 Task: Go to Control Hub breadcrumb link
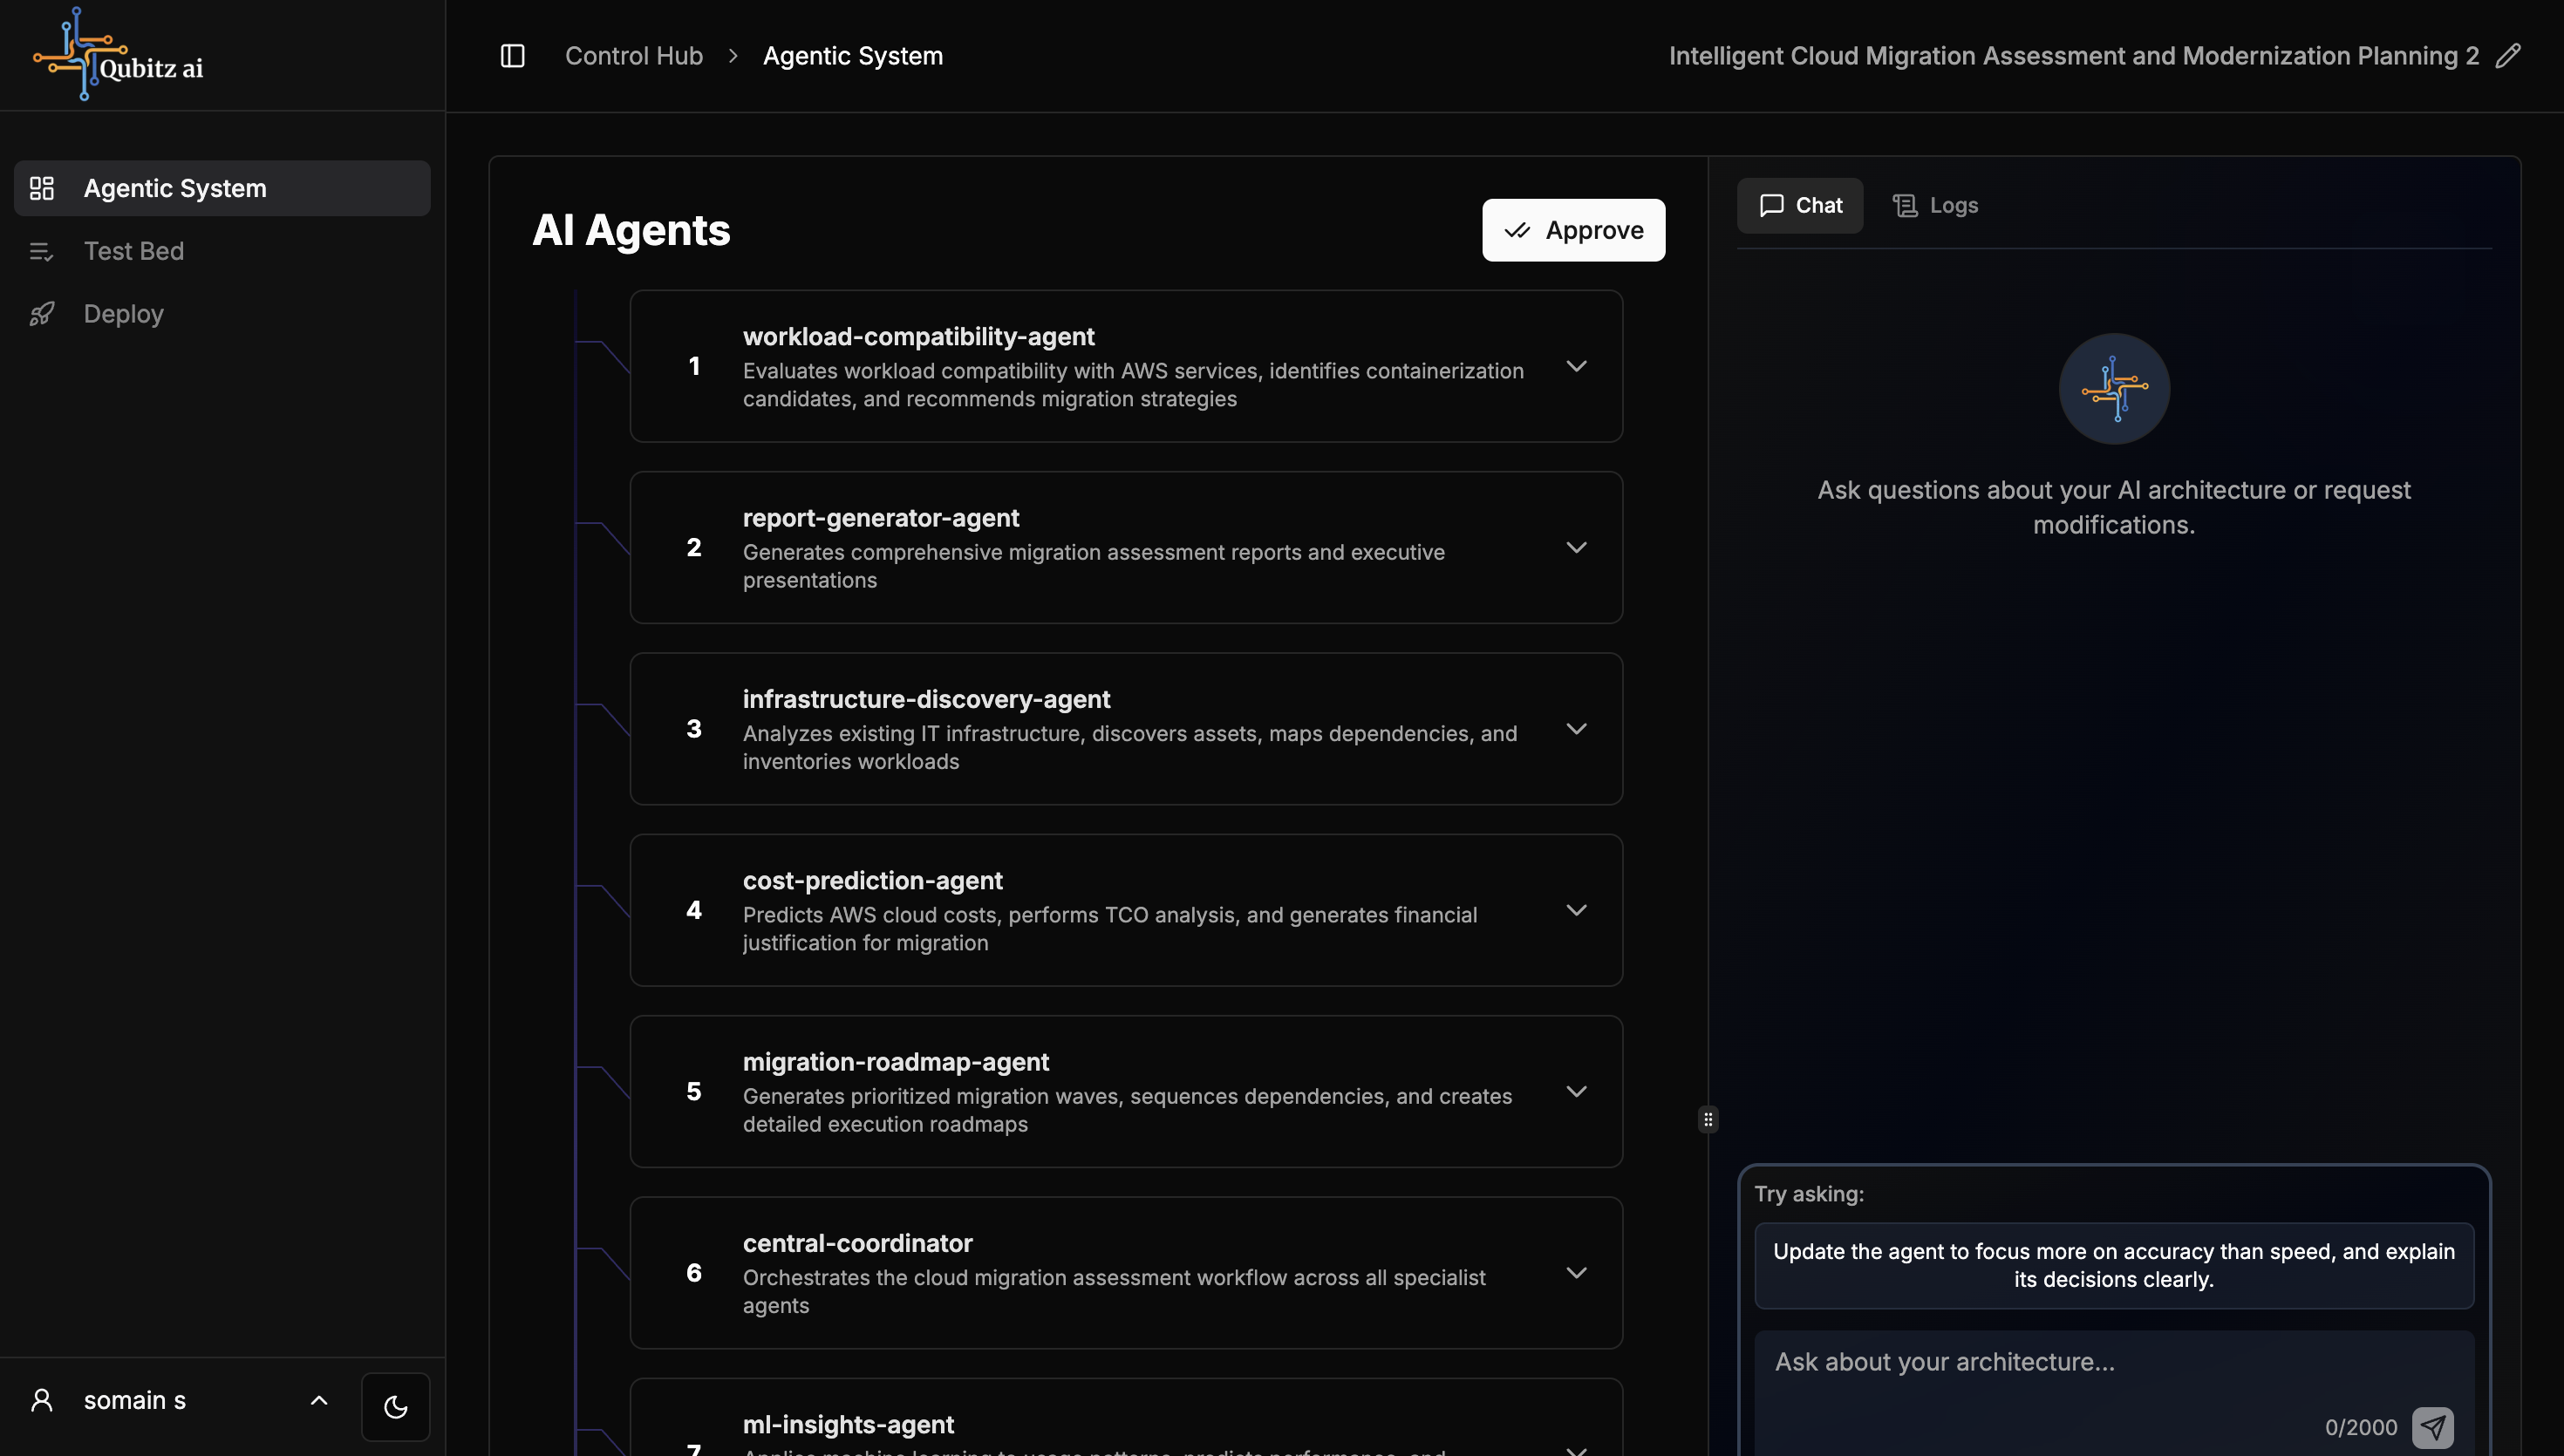633,56
